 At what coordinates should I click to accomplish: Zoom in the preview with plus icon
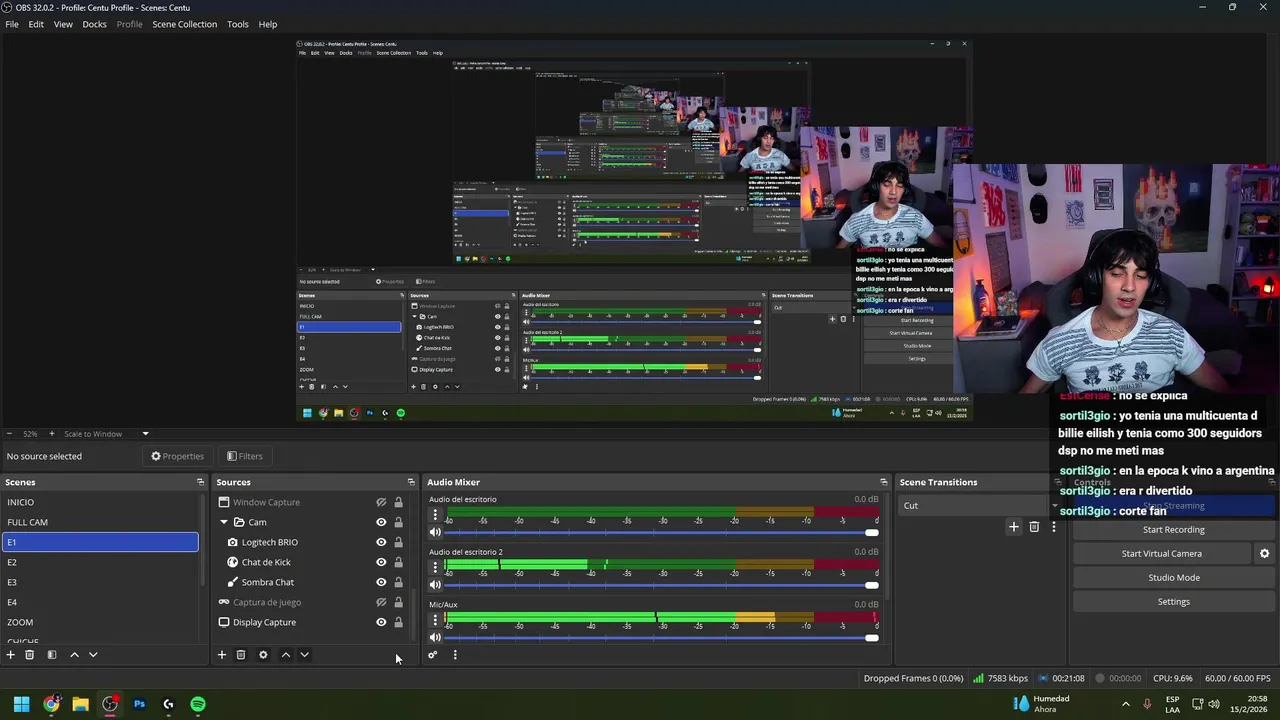(x=52, y=434)
